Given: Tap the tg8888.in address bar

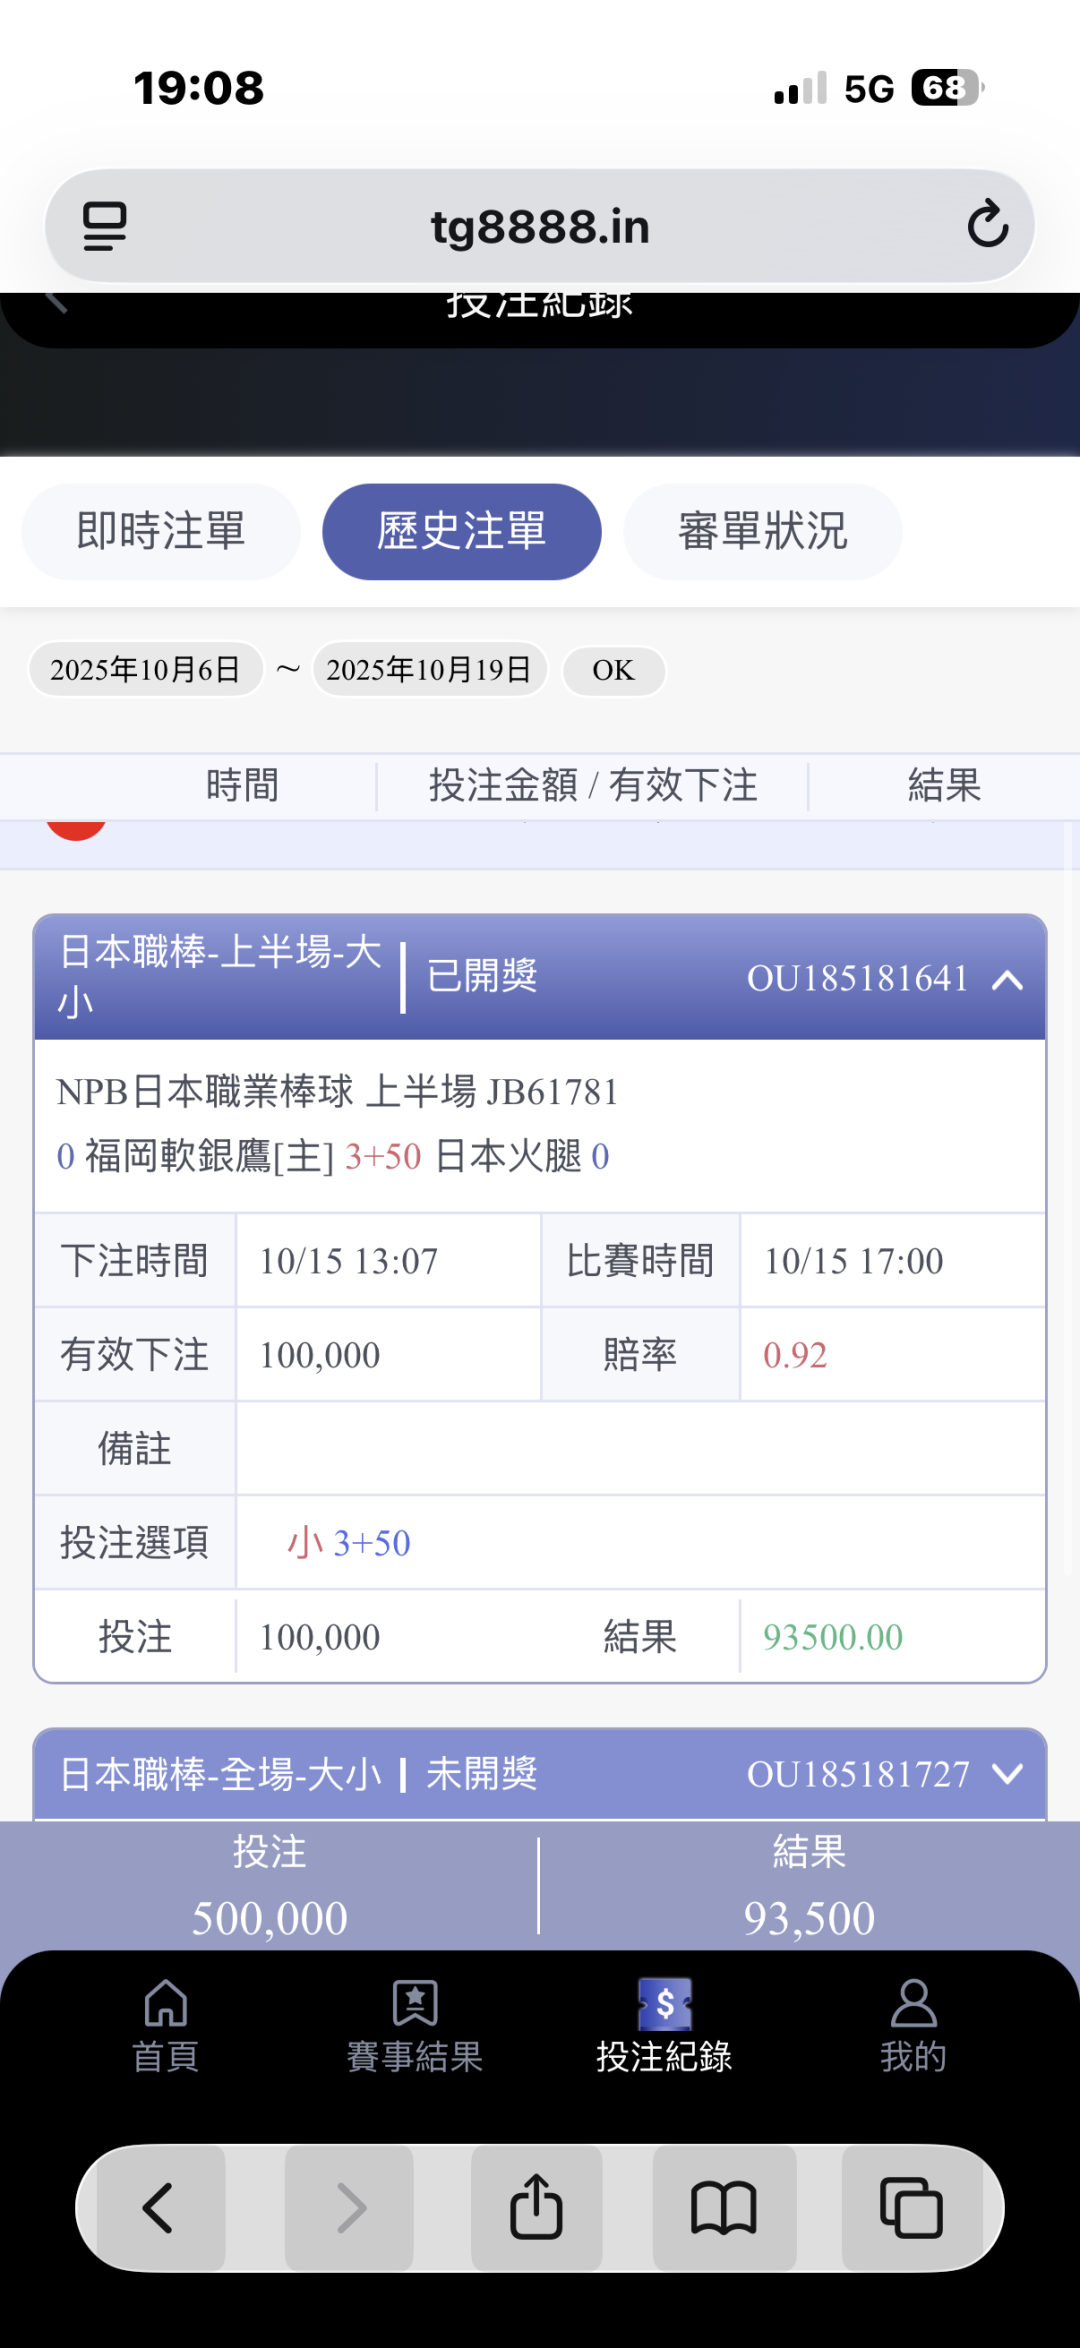Looking at the screenshot, I should (540, 226).
